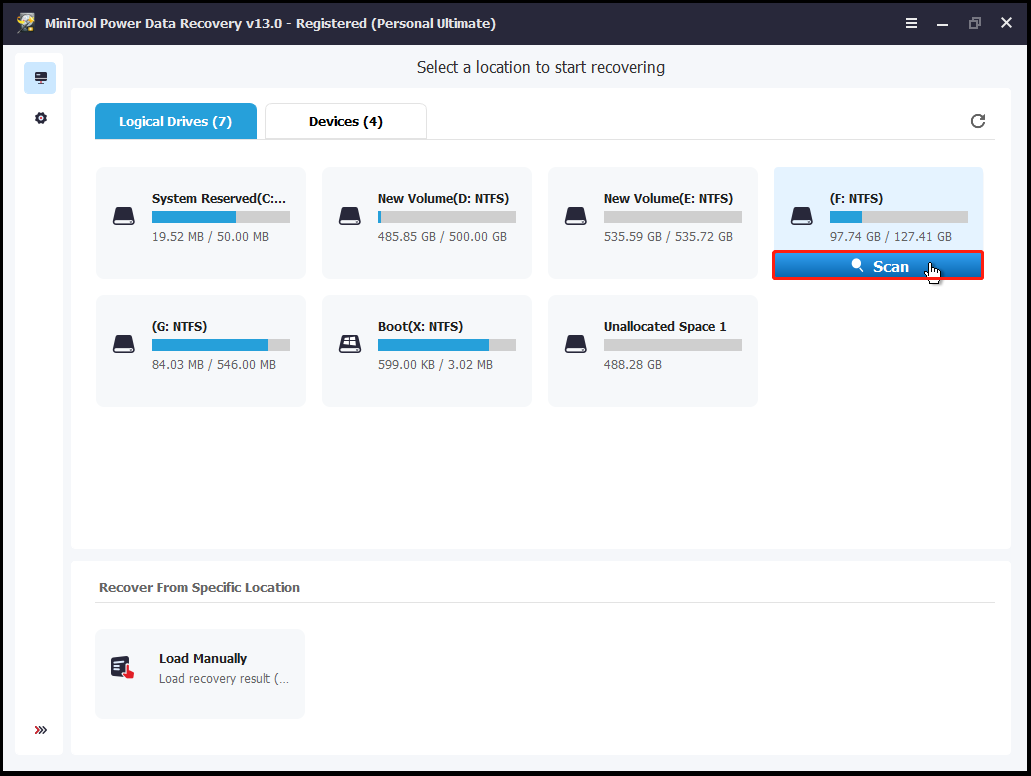Click the Recover From Specific Location heading

[x=199, y=587]
